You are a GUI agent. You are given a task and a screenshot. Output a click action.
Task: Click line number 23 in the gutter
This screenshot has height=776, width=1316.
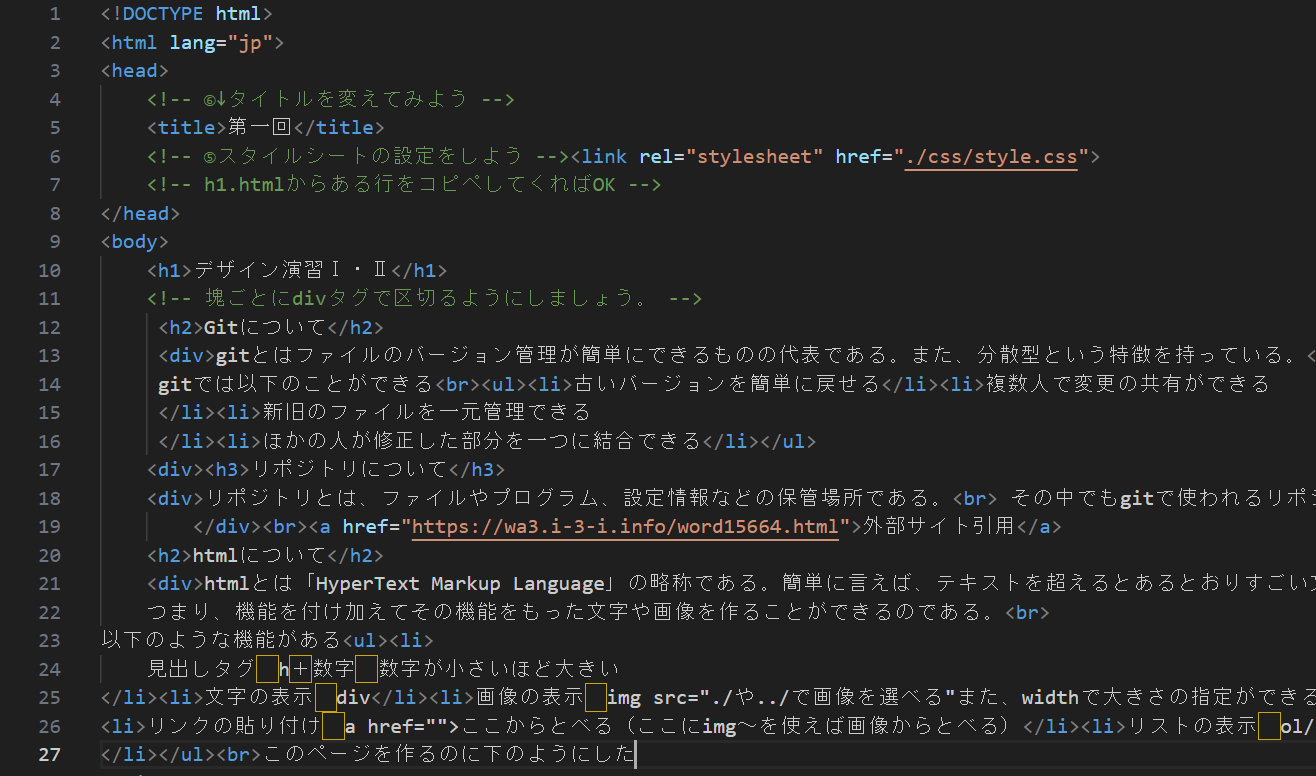(x=49, y=640)
